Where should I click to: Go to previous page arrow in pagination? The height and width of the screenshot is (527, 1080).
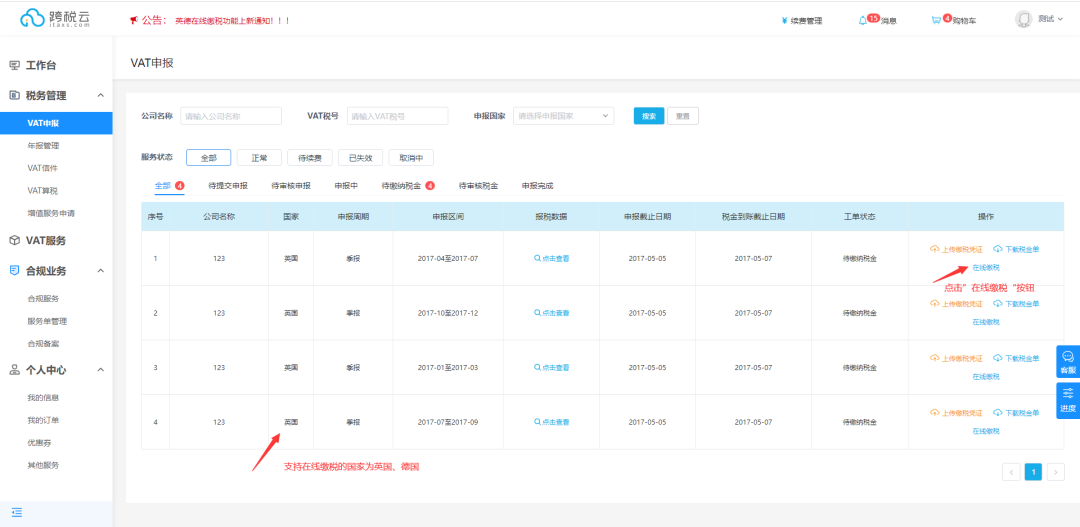click(1011, 471)
